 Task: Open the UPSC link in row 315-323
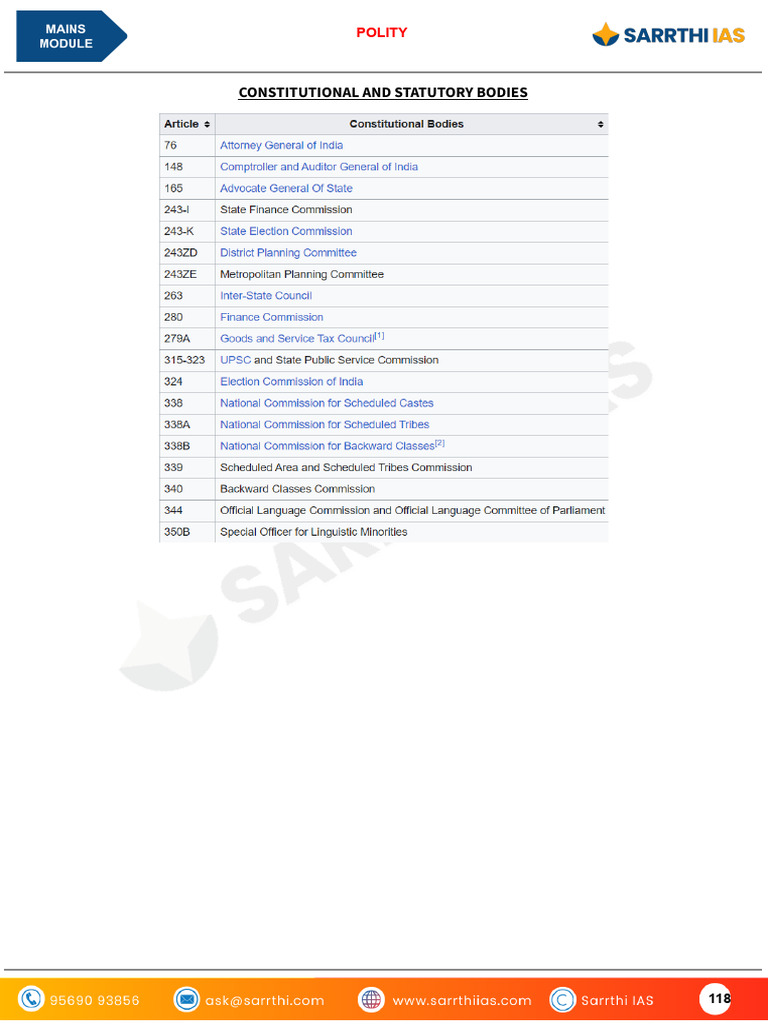point(235,360)
